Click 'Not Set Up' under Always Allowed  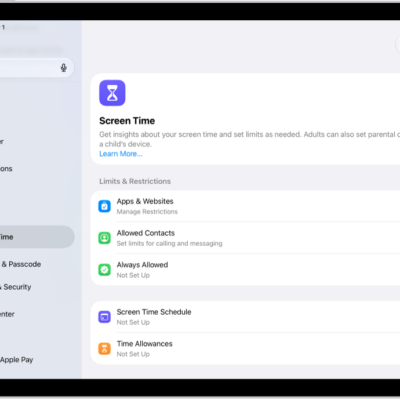point(133,275)
